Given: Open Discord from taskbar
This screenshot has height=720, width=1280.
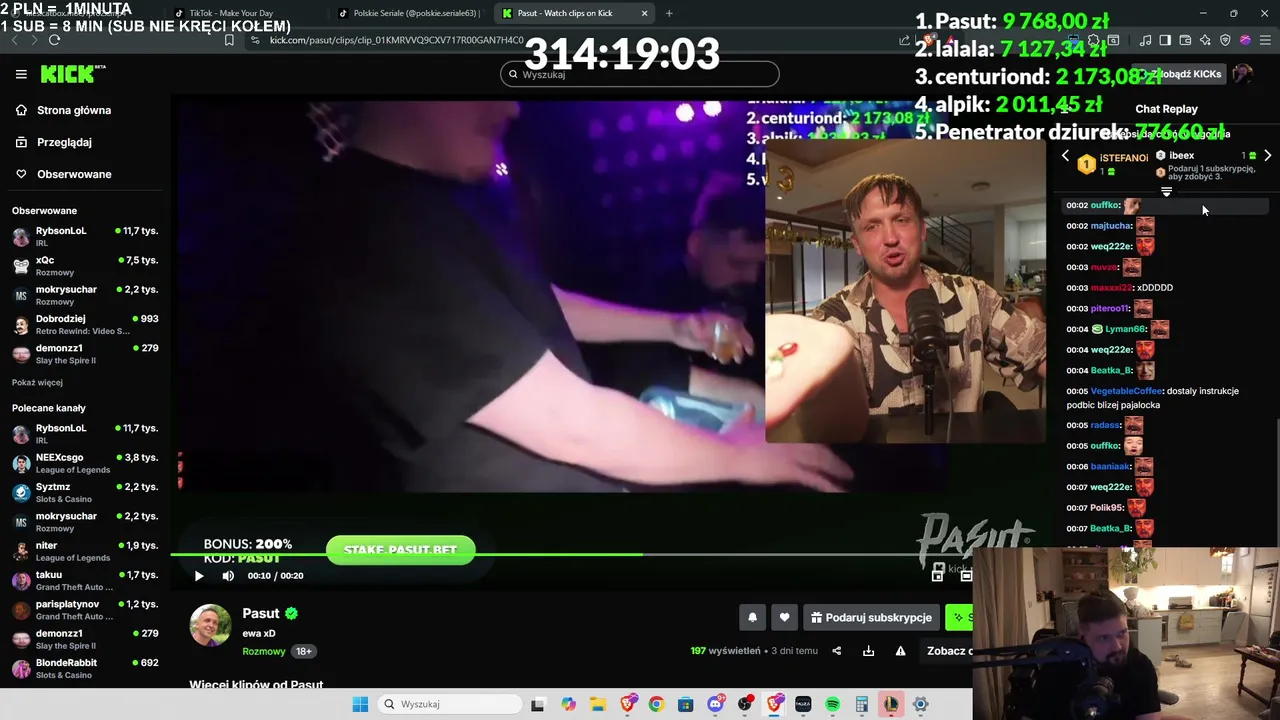Looking at the screenshot, I should [x=715, y=704].
